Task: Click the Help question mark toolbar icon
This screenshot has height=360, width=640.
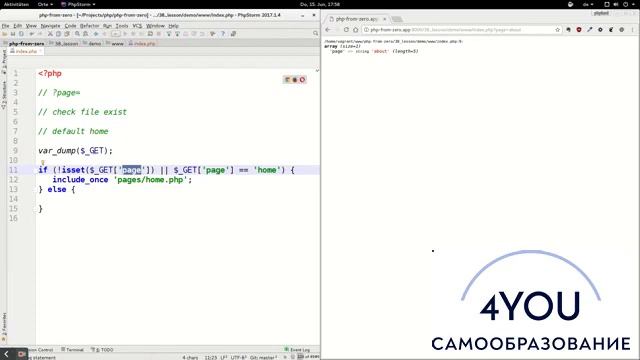Action: [223, 34]
